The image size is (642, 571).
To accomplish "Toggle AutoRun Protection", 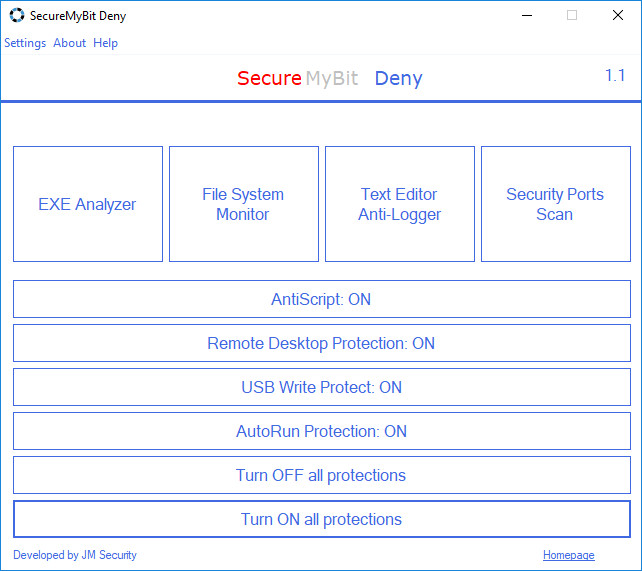I will tap(322, 431).
